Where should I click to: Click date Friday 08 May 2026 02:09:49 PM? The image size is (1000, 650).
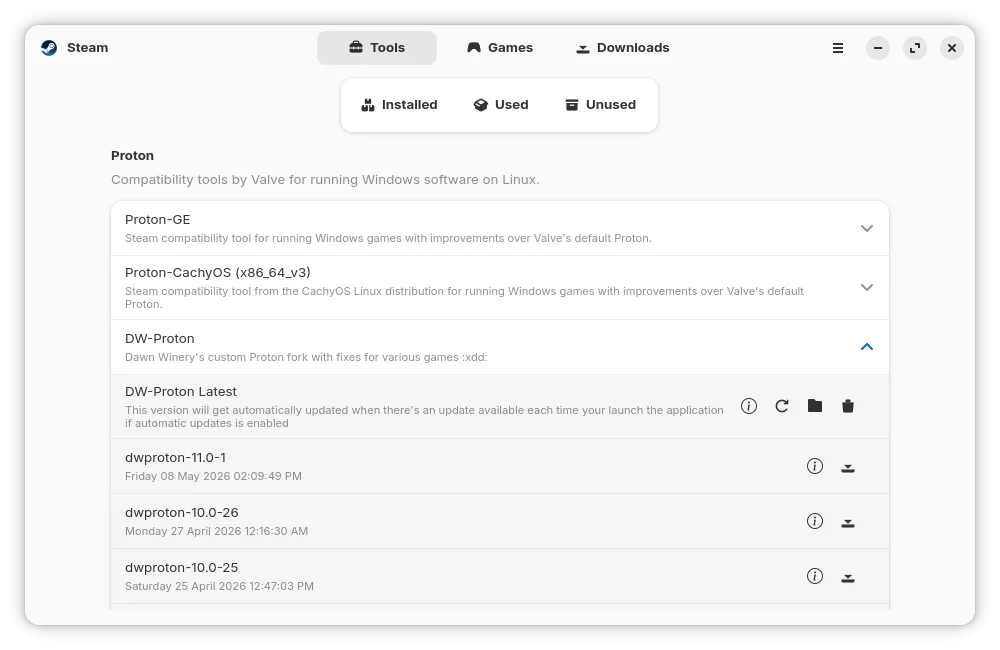coord(213,476)
